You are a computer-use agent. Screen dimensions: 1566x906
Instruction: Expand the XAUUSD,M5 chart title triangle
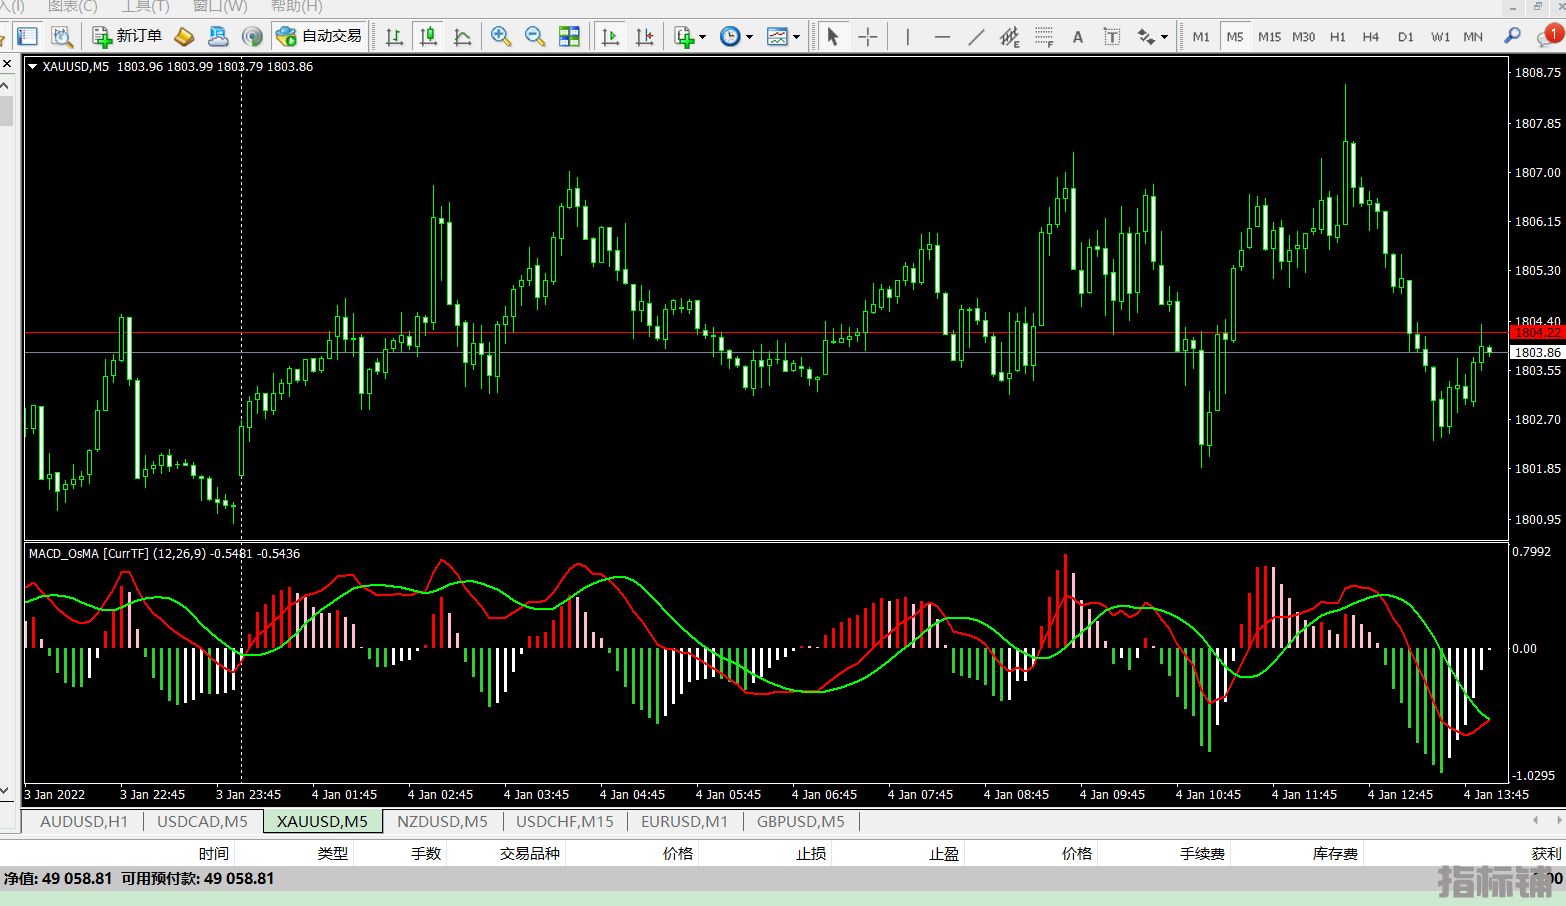point(33,67)
